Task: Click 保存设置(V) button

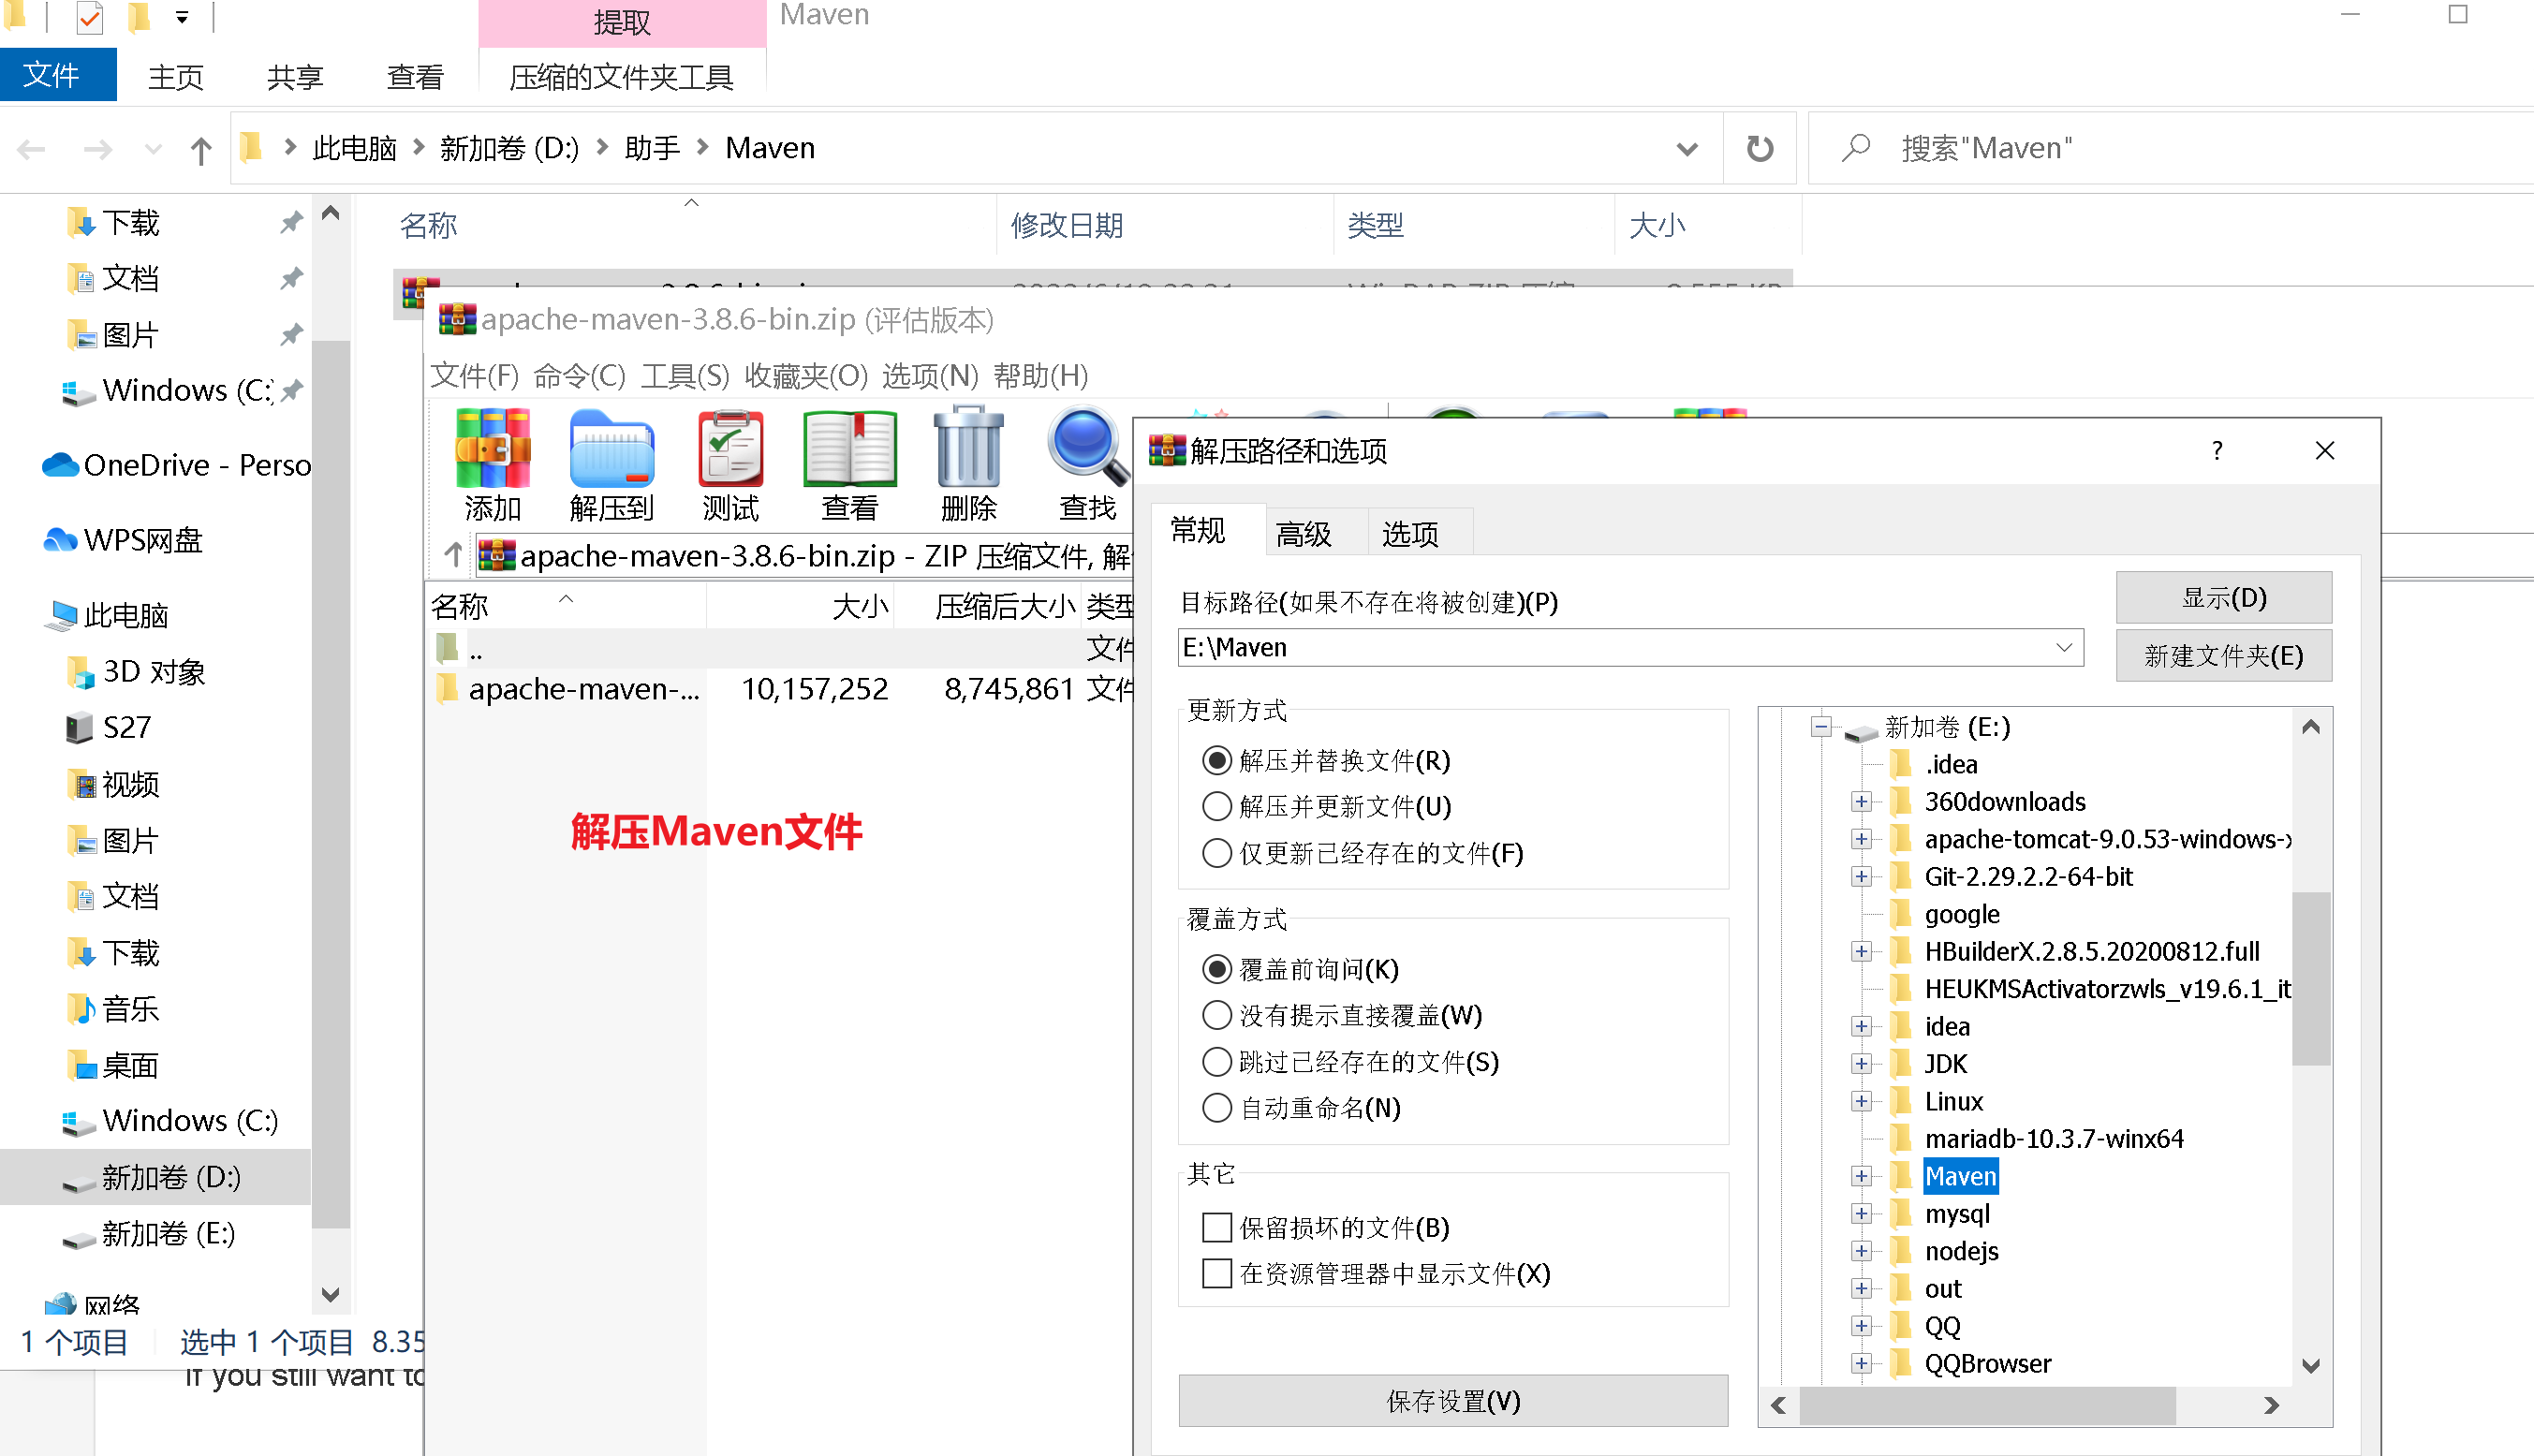Action: pos(1453,1401)
